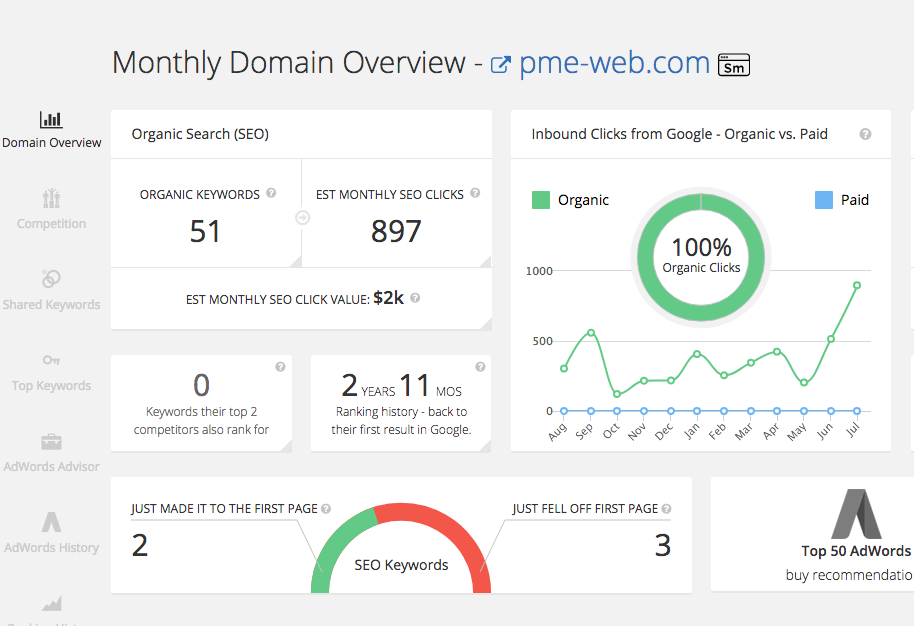Select AdWords History menu label
Screen dimensions: 914x626
(x=51, y=548)
